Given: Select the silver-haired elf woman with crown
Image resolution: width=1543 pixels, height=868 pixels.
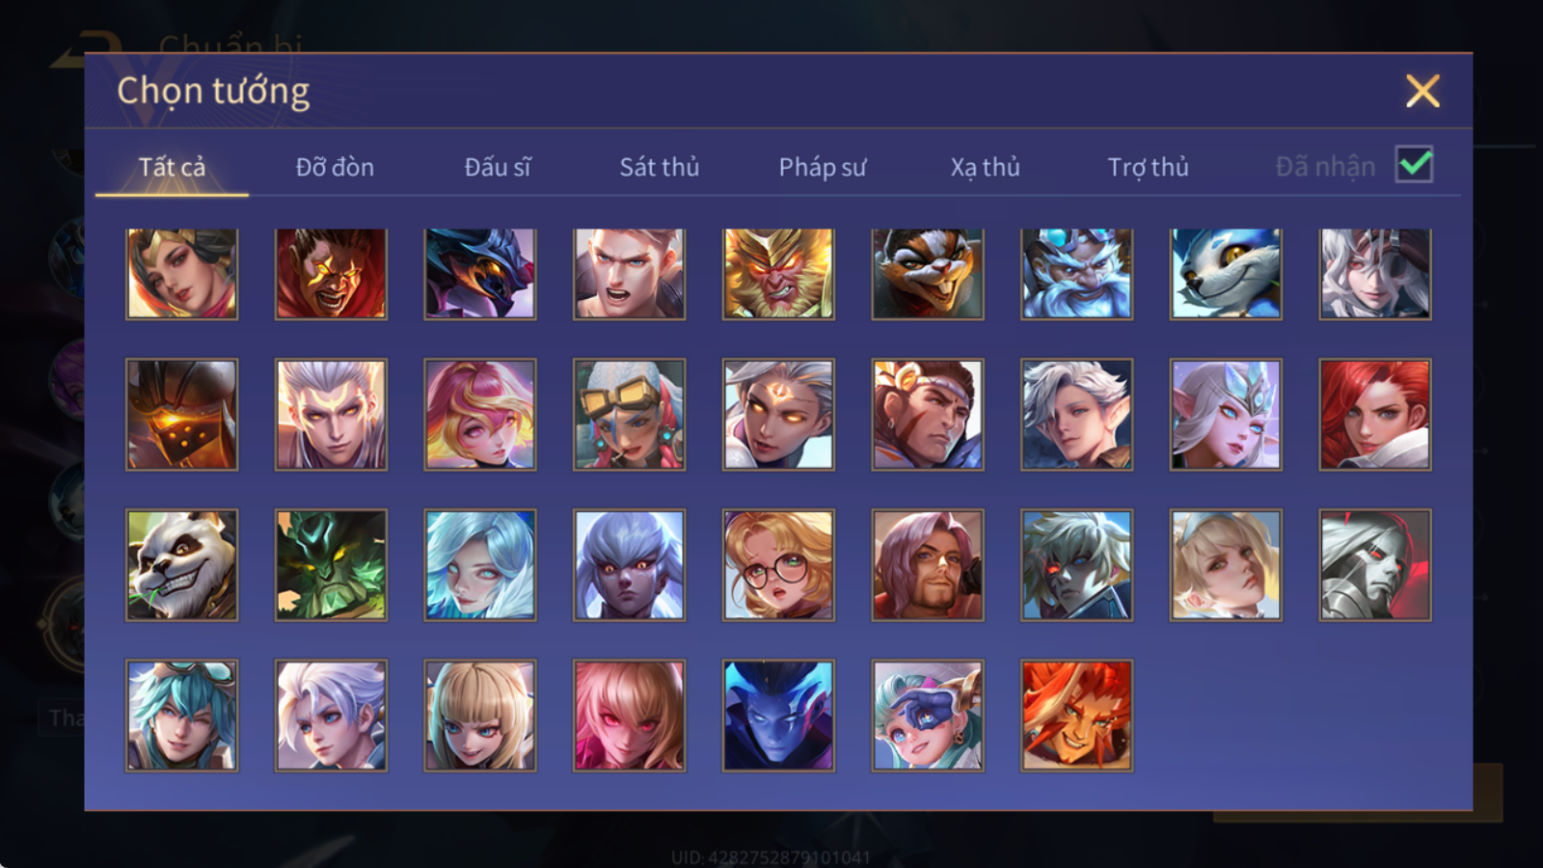Looking at the screenshot, I should 1226,414.
